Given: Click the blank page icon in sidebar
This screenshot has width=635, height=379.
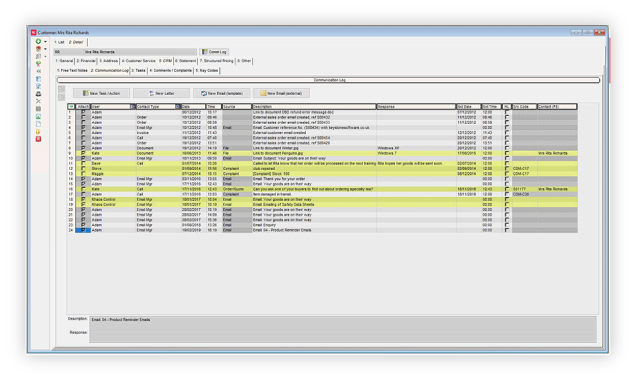Looking at the screenshot, I should tap(38, 124).
